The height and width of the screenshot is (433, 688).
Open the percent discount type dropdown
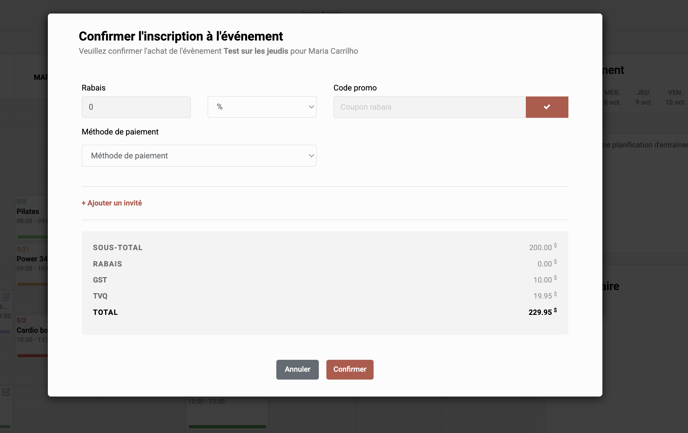click(261, 107)
